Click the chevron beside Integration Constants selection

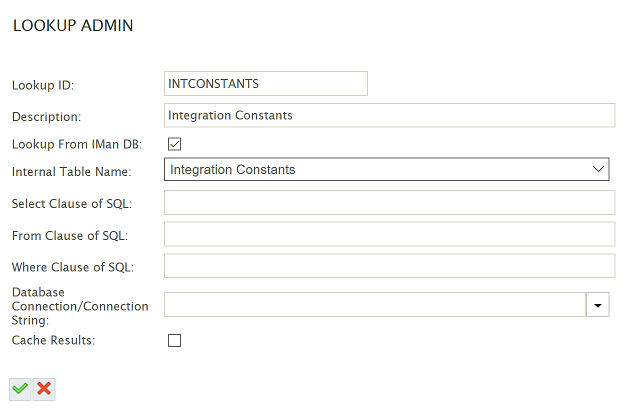pyautogui.click(x=598, y=169)
